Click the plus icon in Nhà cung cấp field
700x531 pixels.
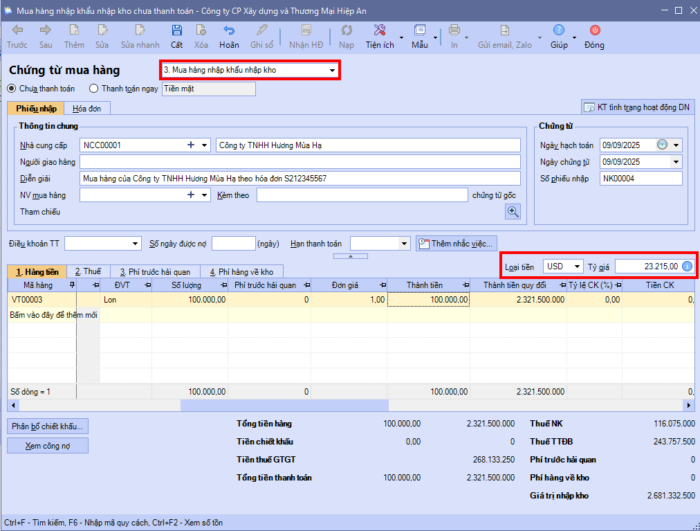(190, 145)
